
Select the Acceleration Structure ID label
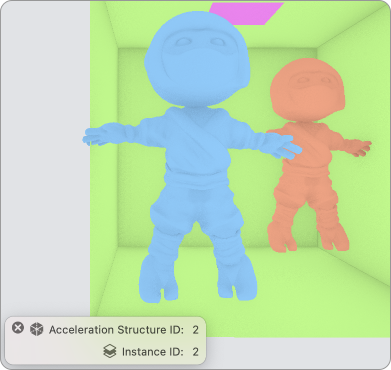[116, 330]
